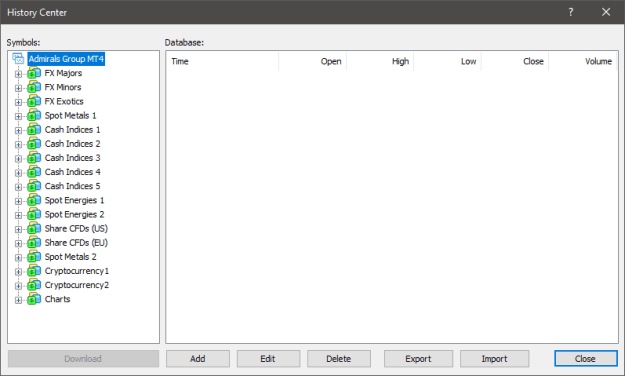Image resolution: width=625 pixels, height=376 pixels.
Task: Click the Spot Metals 1 group icon
Action: (34, 115)
